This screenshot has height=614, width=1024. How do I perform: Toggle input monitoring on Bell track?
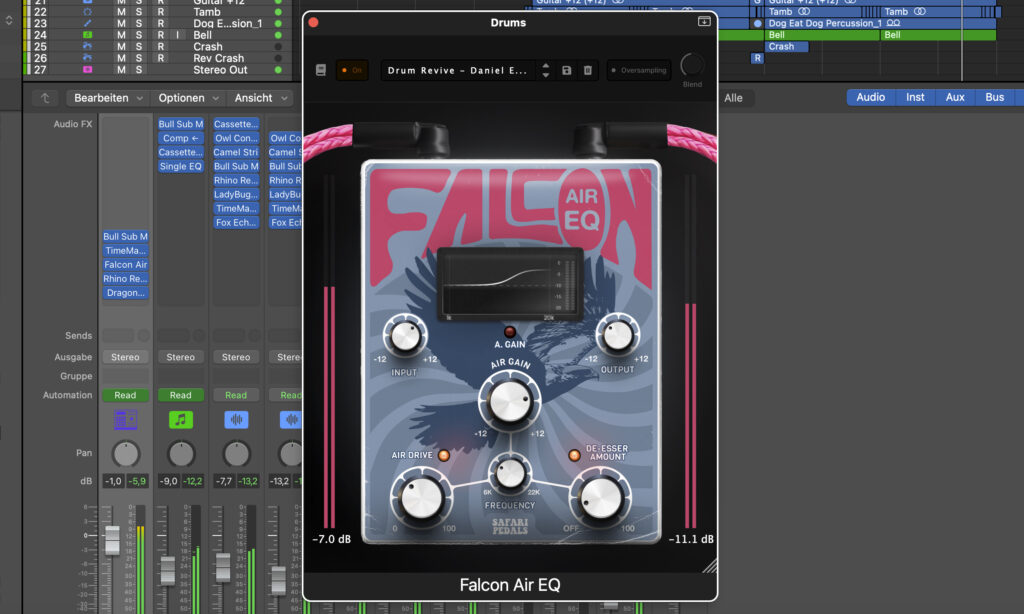177,35
